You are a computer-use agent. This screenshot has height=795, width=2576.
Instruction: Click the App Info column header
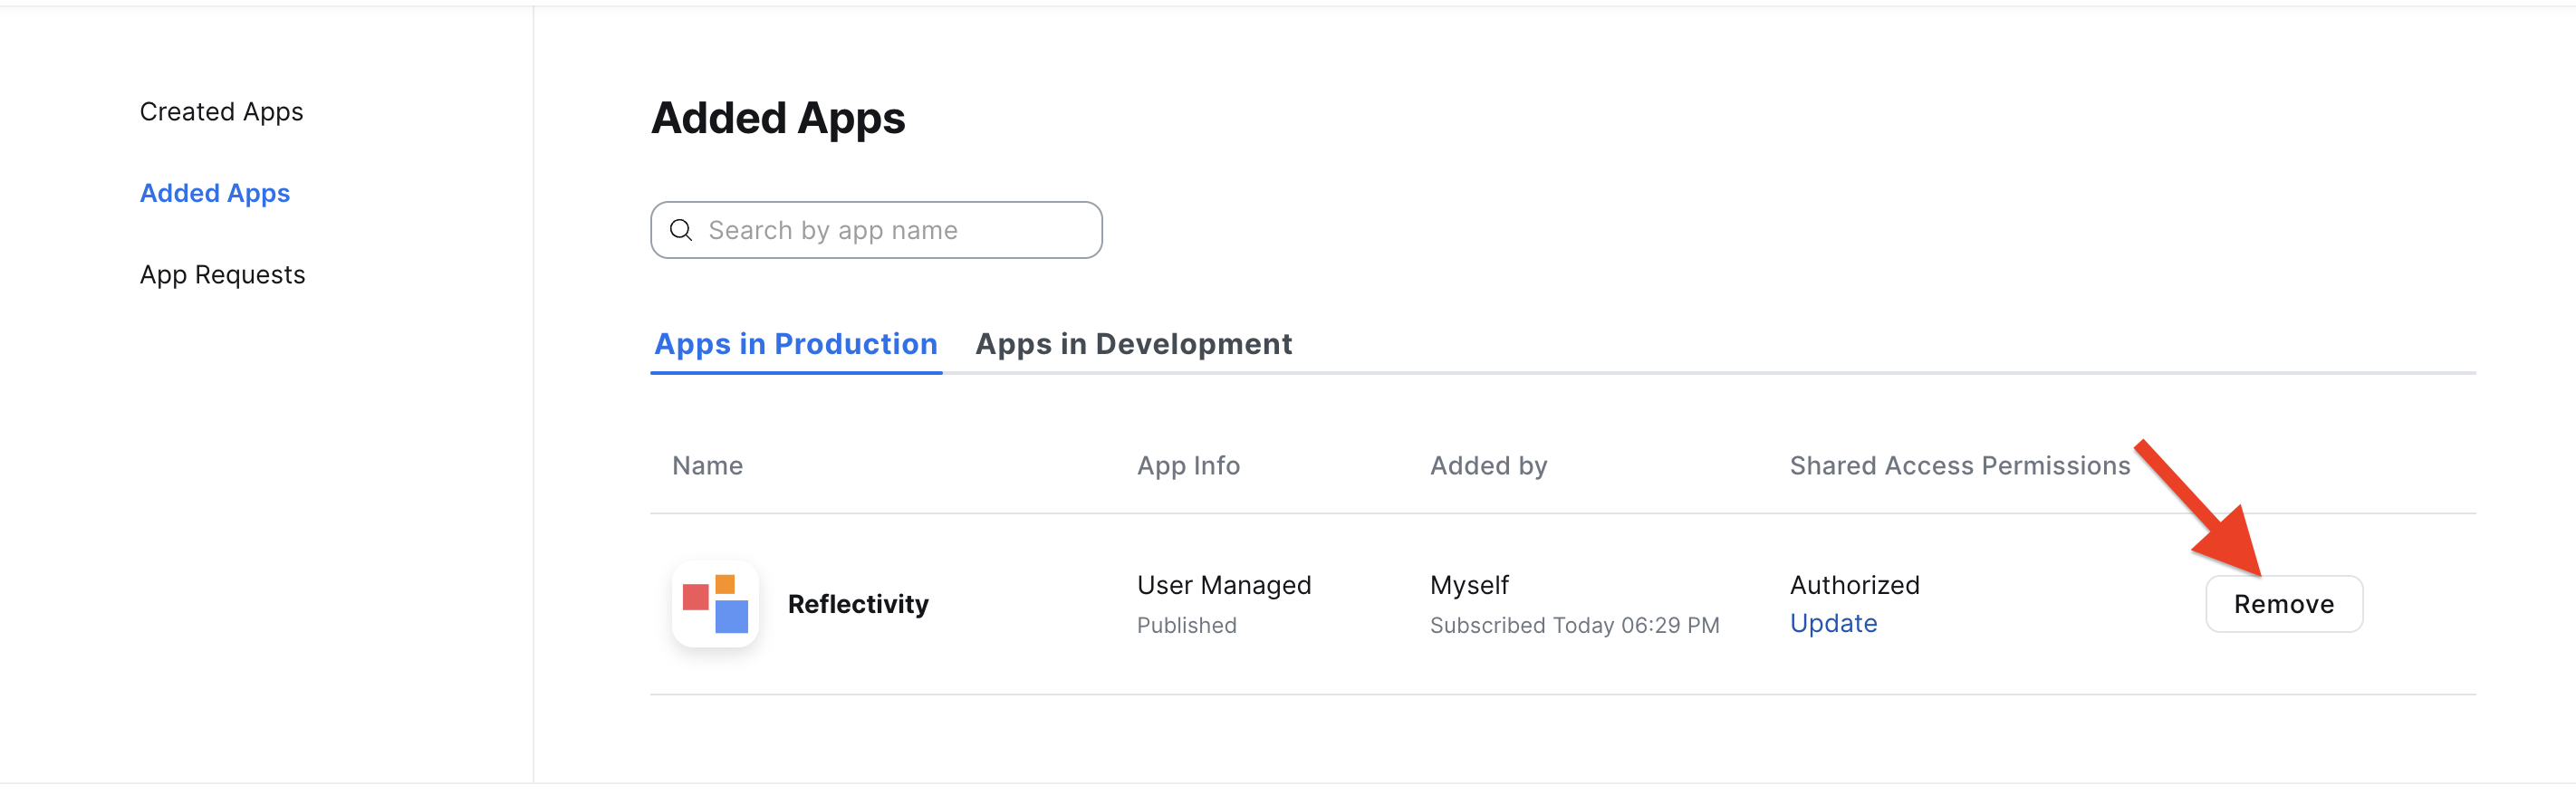click(x=1188, y=466)
